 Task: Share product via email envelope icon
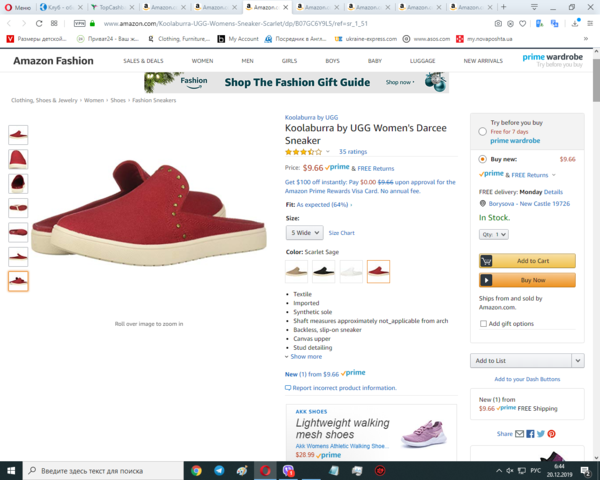coord(519,434)
